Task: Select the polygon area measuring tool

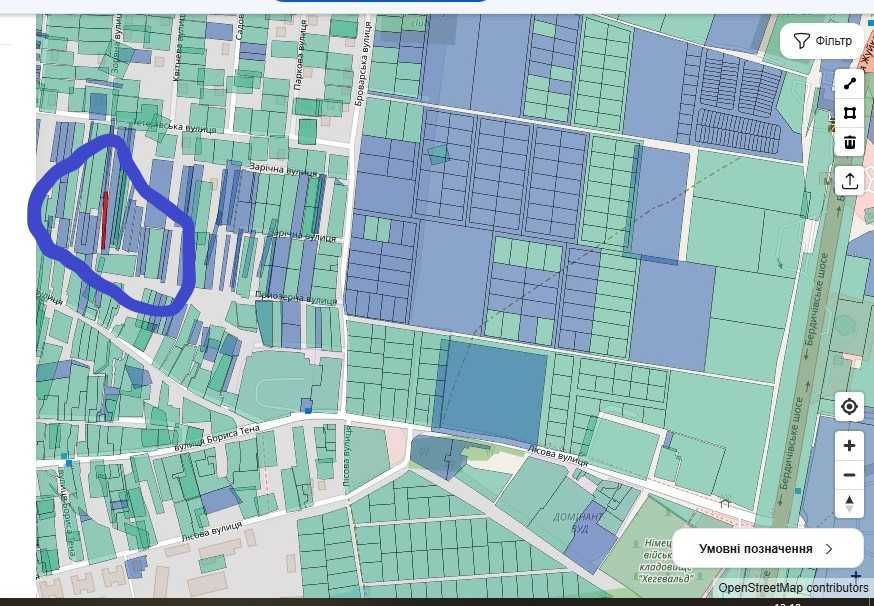Action: (x=849, y=113)
